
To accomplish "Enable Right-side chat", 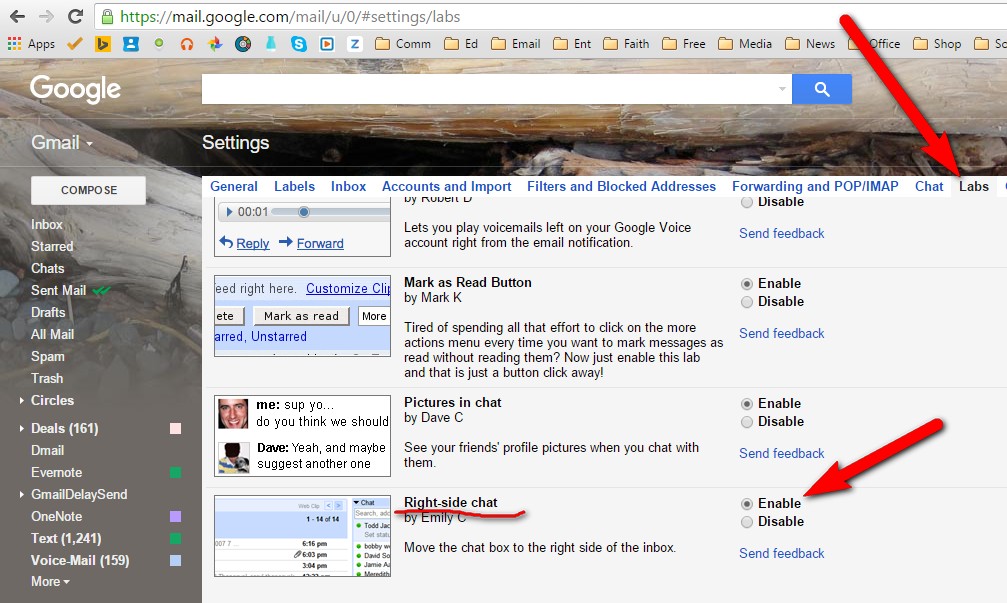I will pos(748,503).
